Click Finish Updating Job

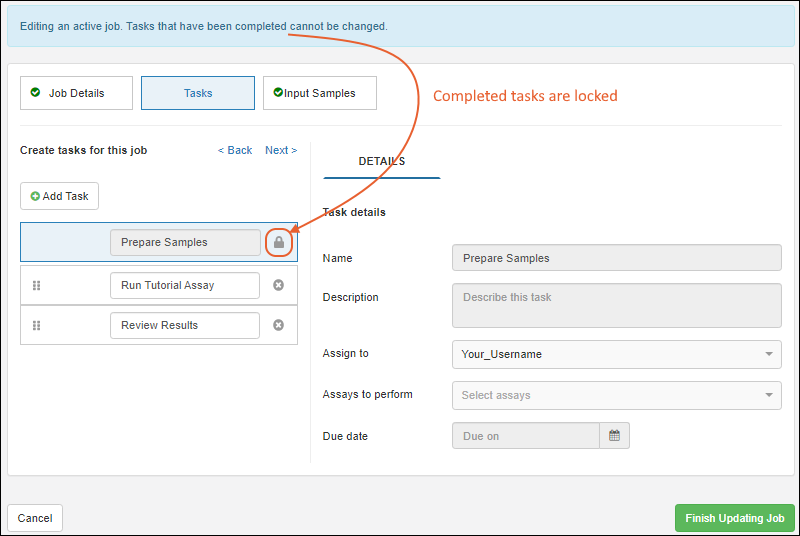click(x=734, y=518)
